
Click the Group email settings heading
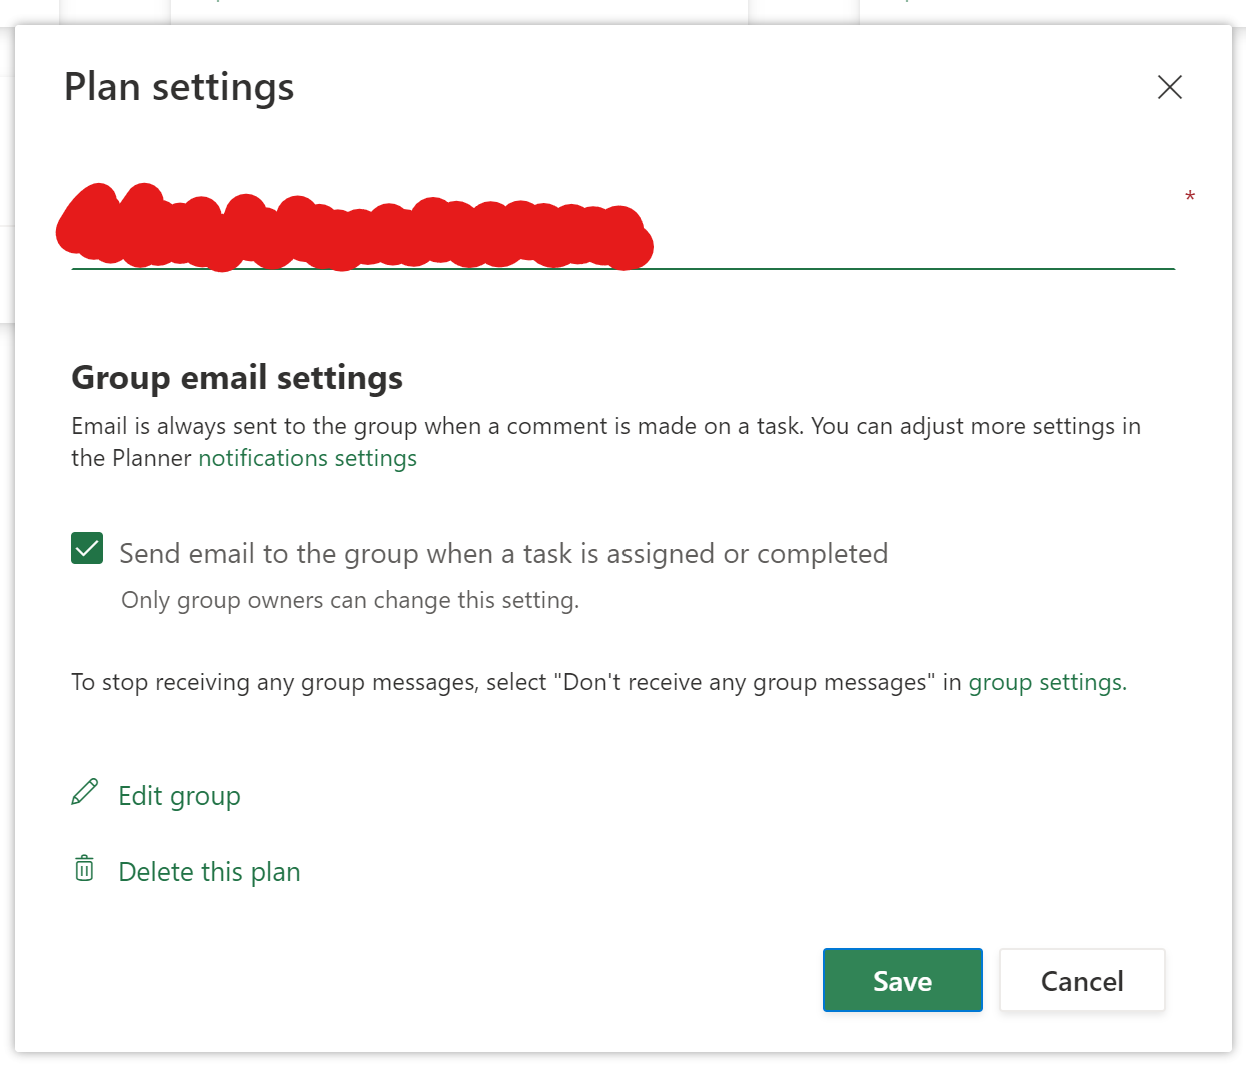[237, 378]
